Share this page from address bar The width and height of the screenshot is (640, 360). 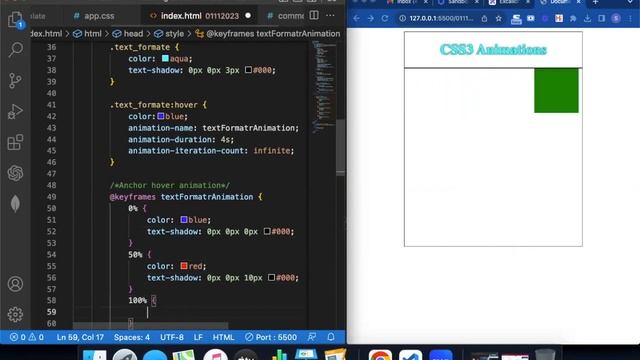pos(484,18)
